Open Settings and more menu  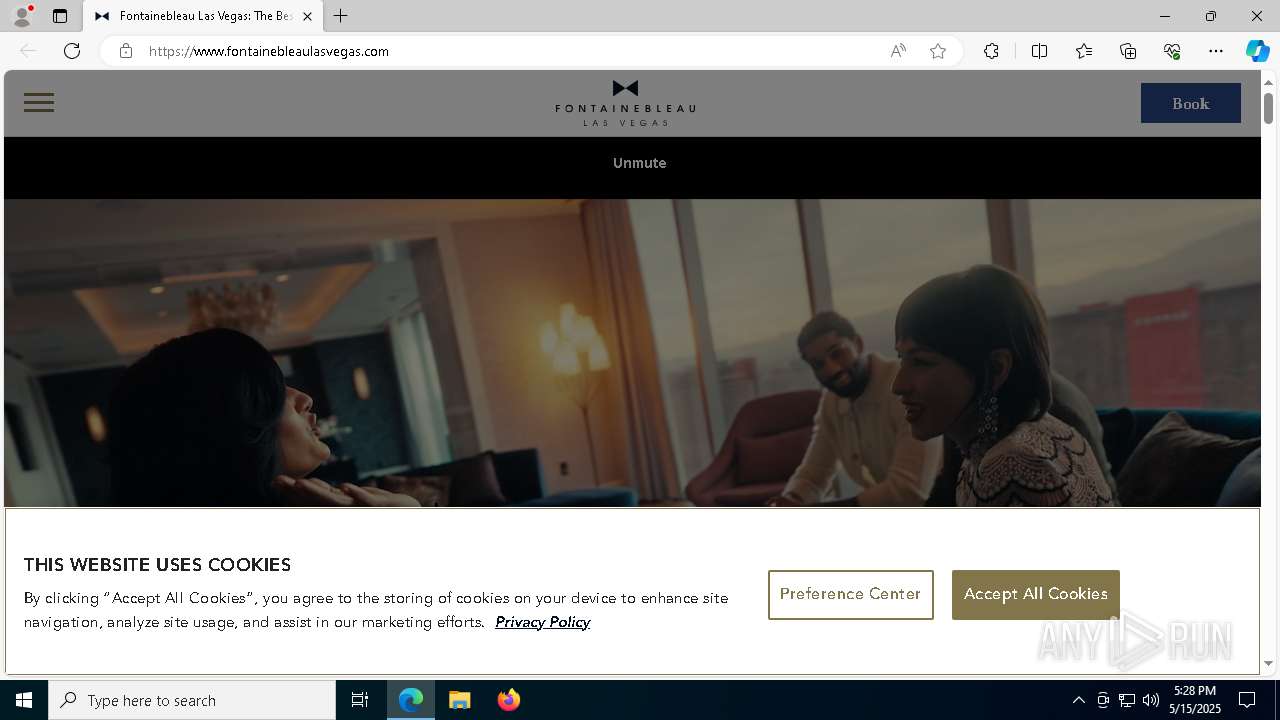1216,51
